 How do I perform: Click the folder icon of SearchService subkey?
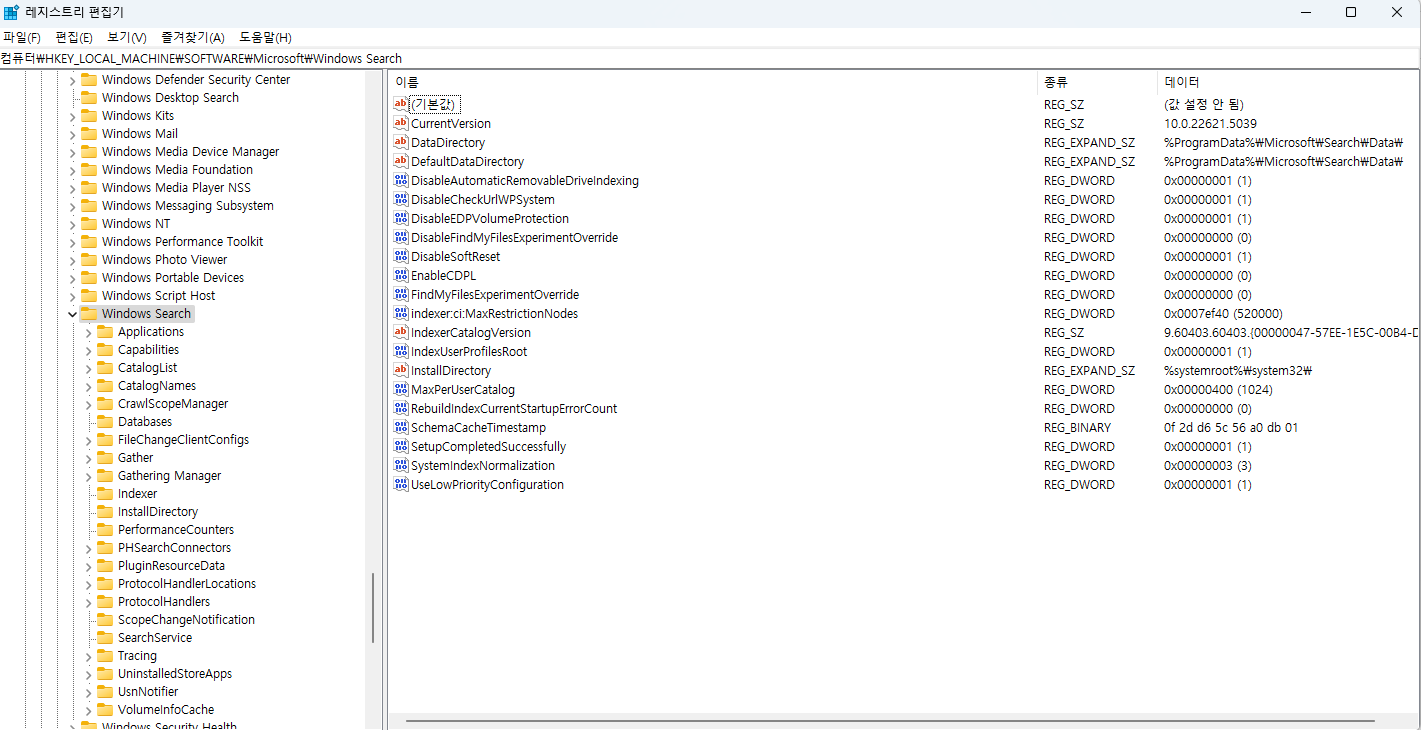[x=105, y=637]
